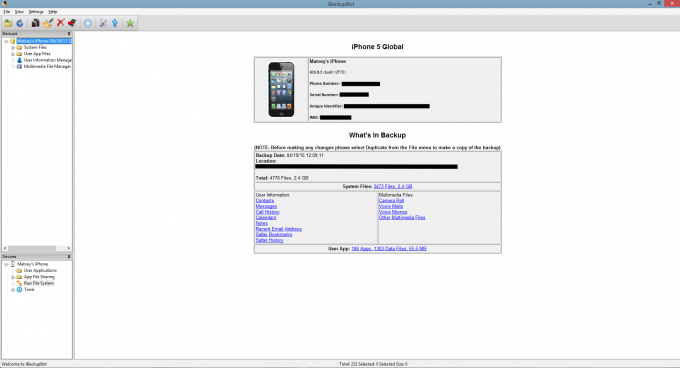Click the open backup folder toolbar icon

(x=8, y=23)
